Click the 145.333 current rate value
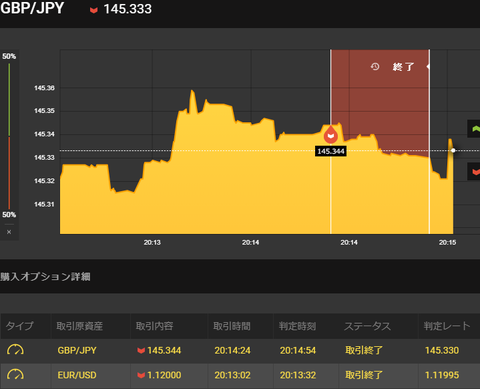The height and width of the screenshot is (389, 480). [x=128, y=9]
